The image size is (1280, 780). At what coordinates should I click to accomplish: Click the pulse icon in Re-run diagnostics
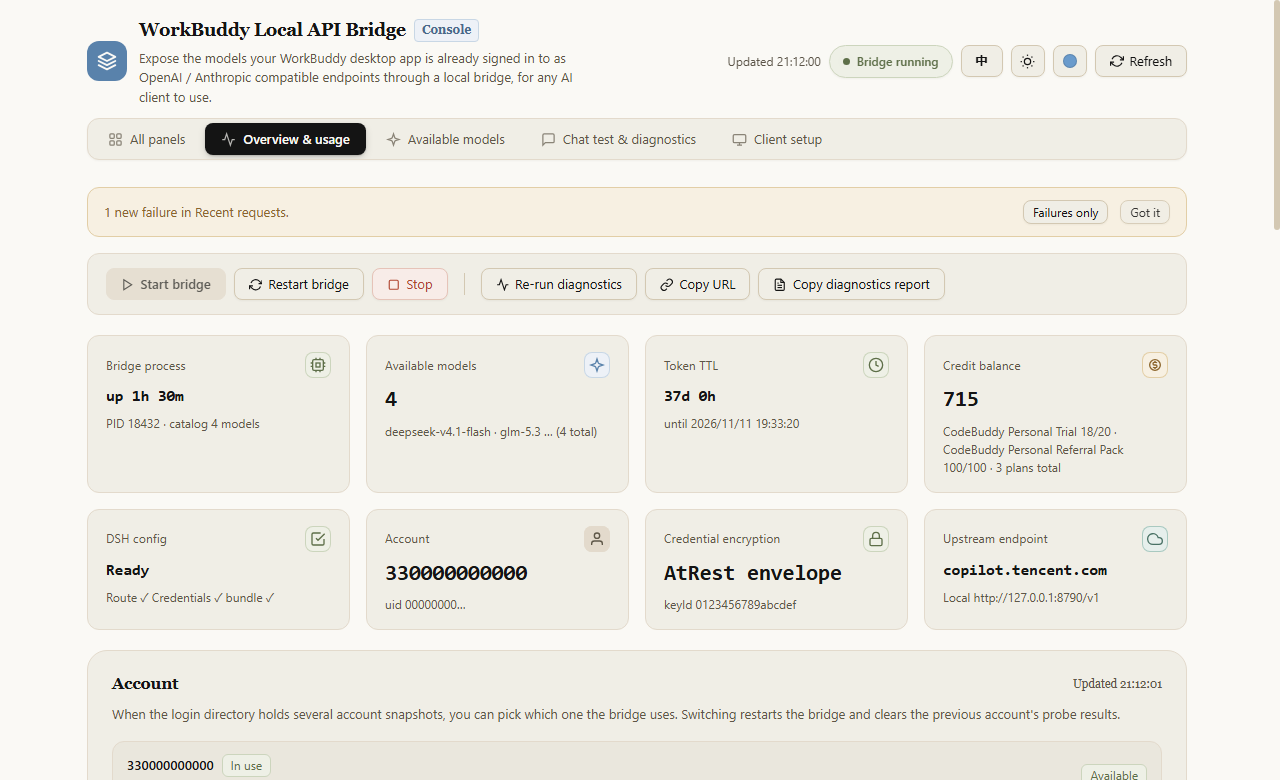(x=503, y=285)
